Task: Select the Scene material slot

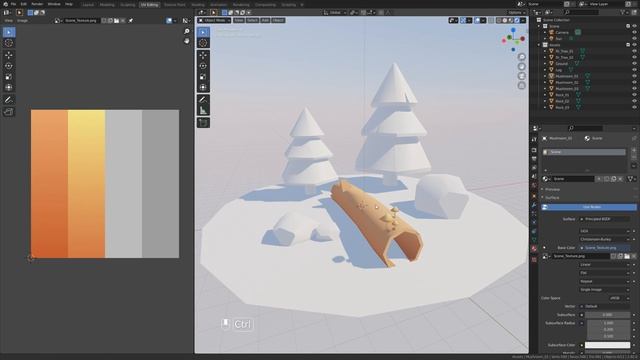Action: pos(584,152)
